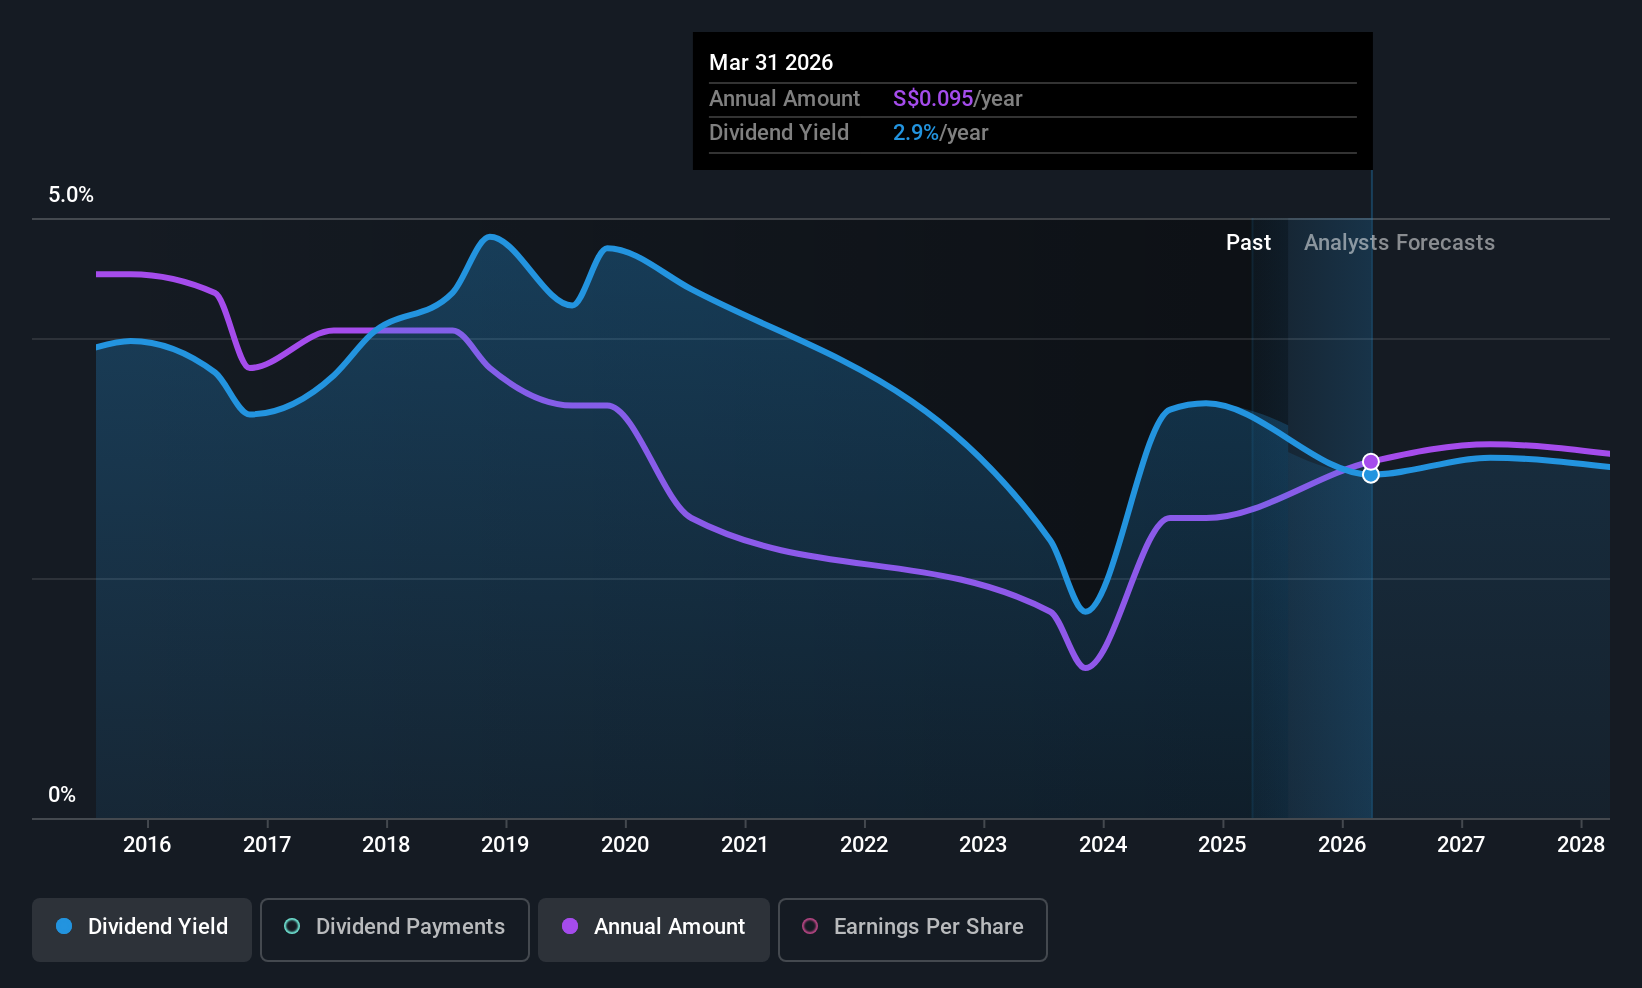Select the purple Annual Amount data point marker
Screen dimensions: 1642x988
pos(1371,462)
